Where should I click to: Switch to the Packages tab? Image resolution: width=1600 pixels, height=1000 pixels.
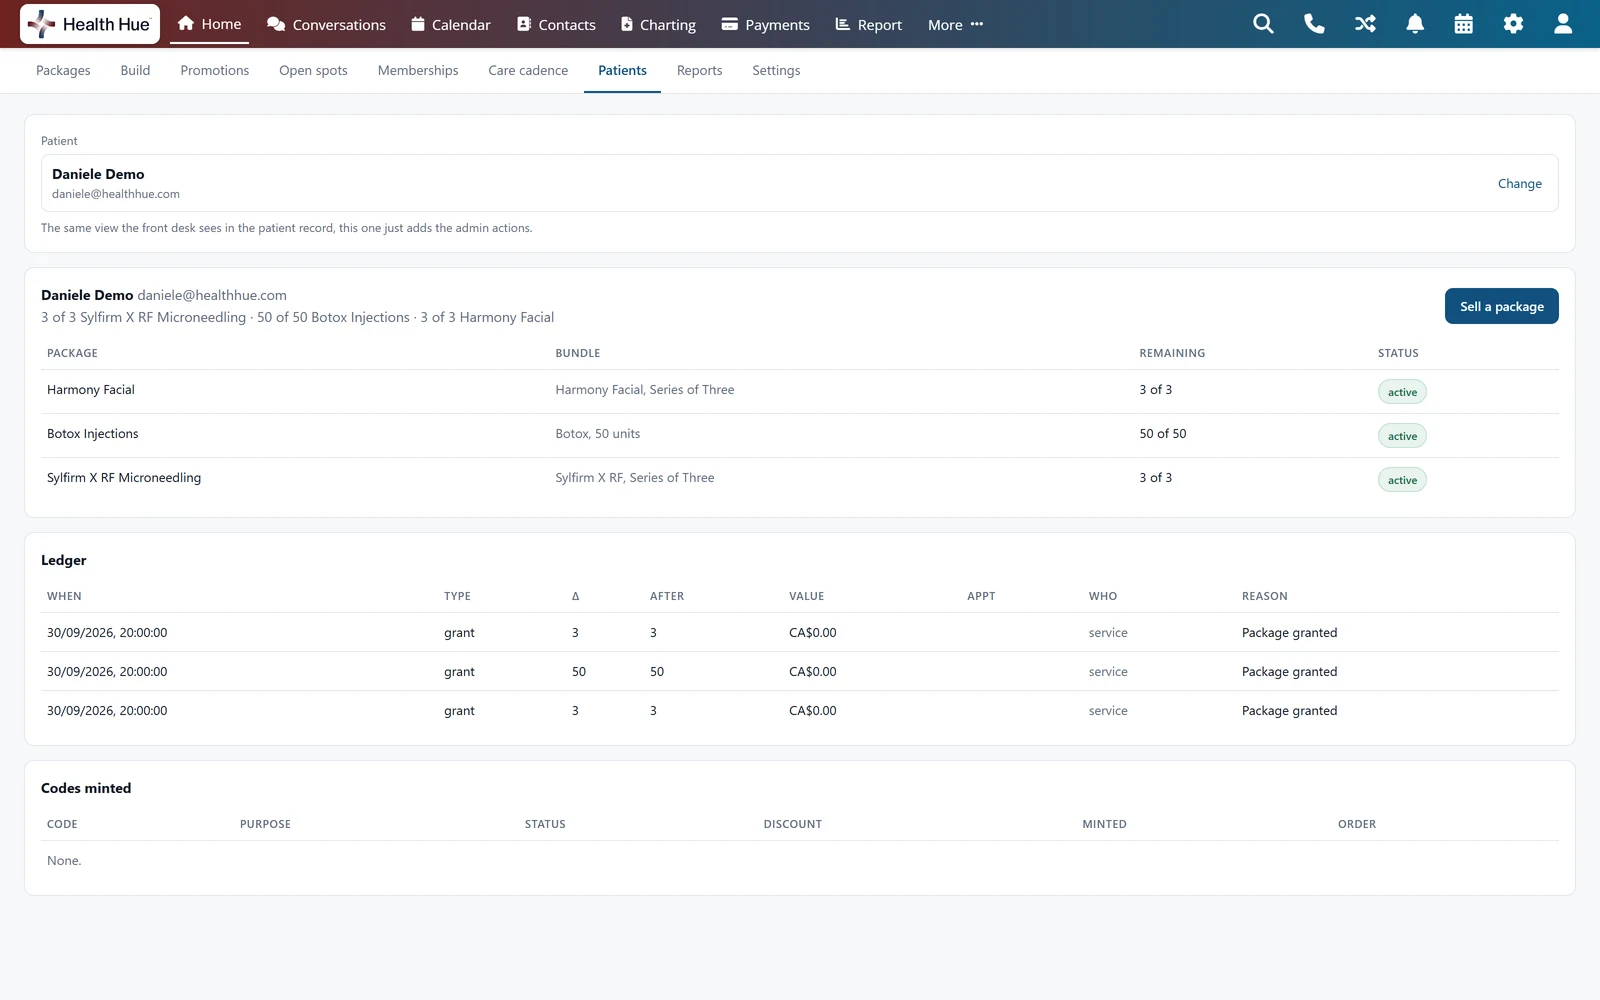[63, 70]
